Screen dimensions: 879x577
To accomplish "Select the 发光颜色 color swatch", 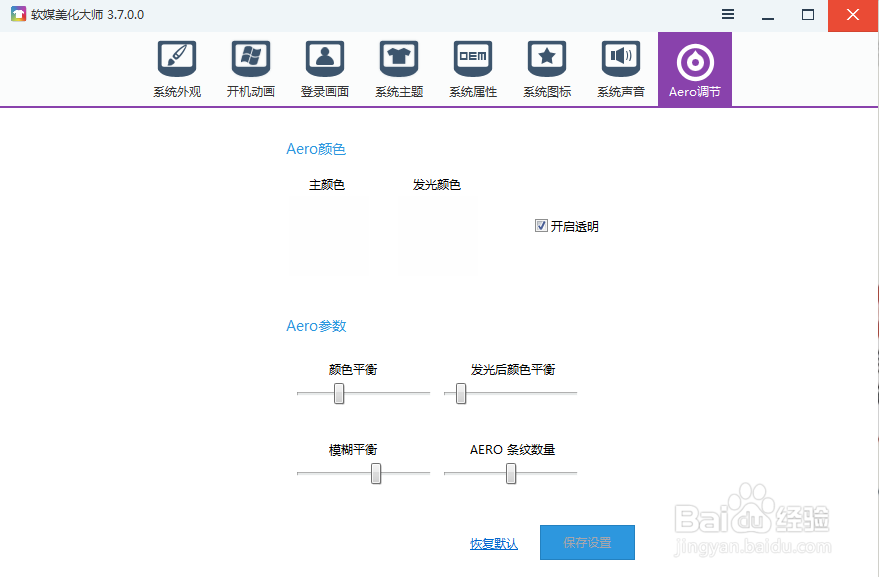I will 438,235.
